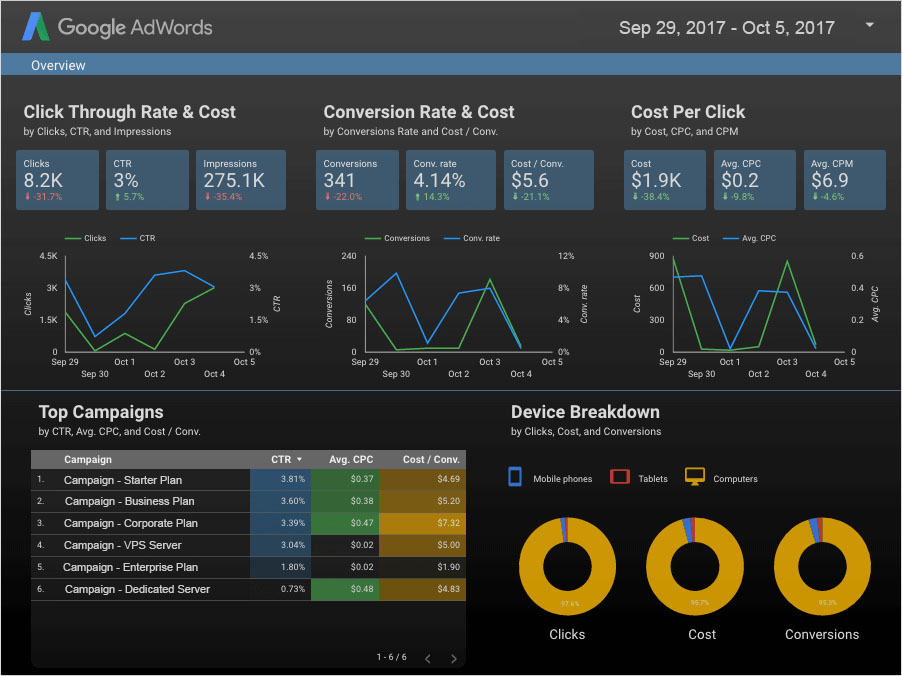The width and height of the screenshot is (902, 676).
Task: Click Campaign - Enterprise Plan row
Action: pos(248,567)
